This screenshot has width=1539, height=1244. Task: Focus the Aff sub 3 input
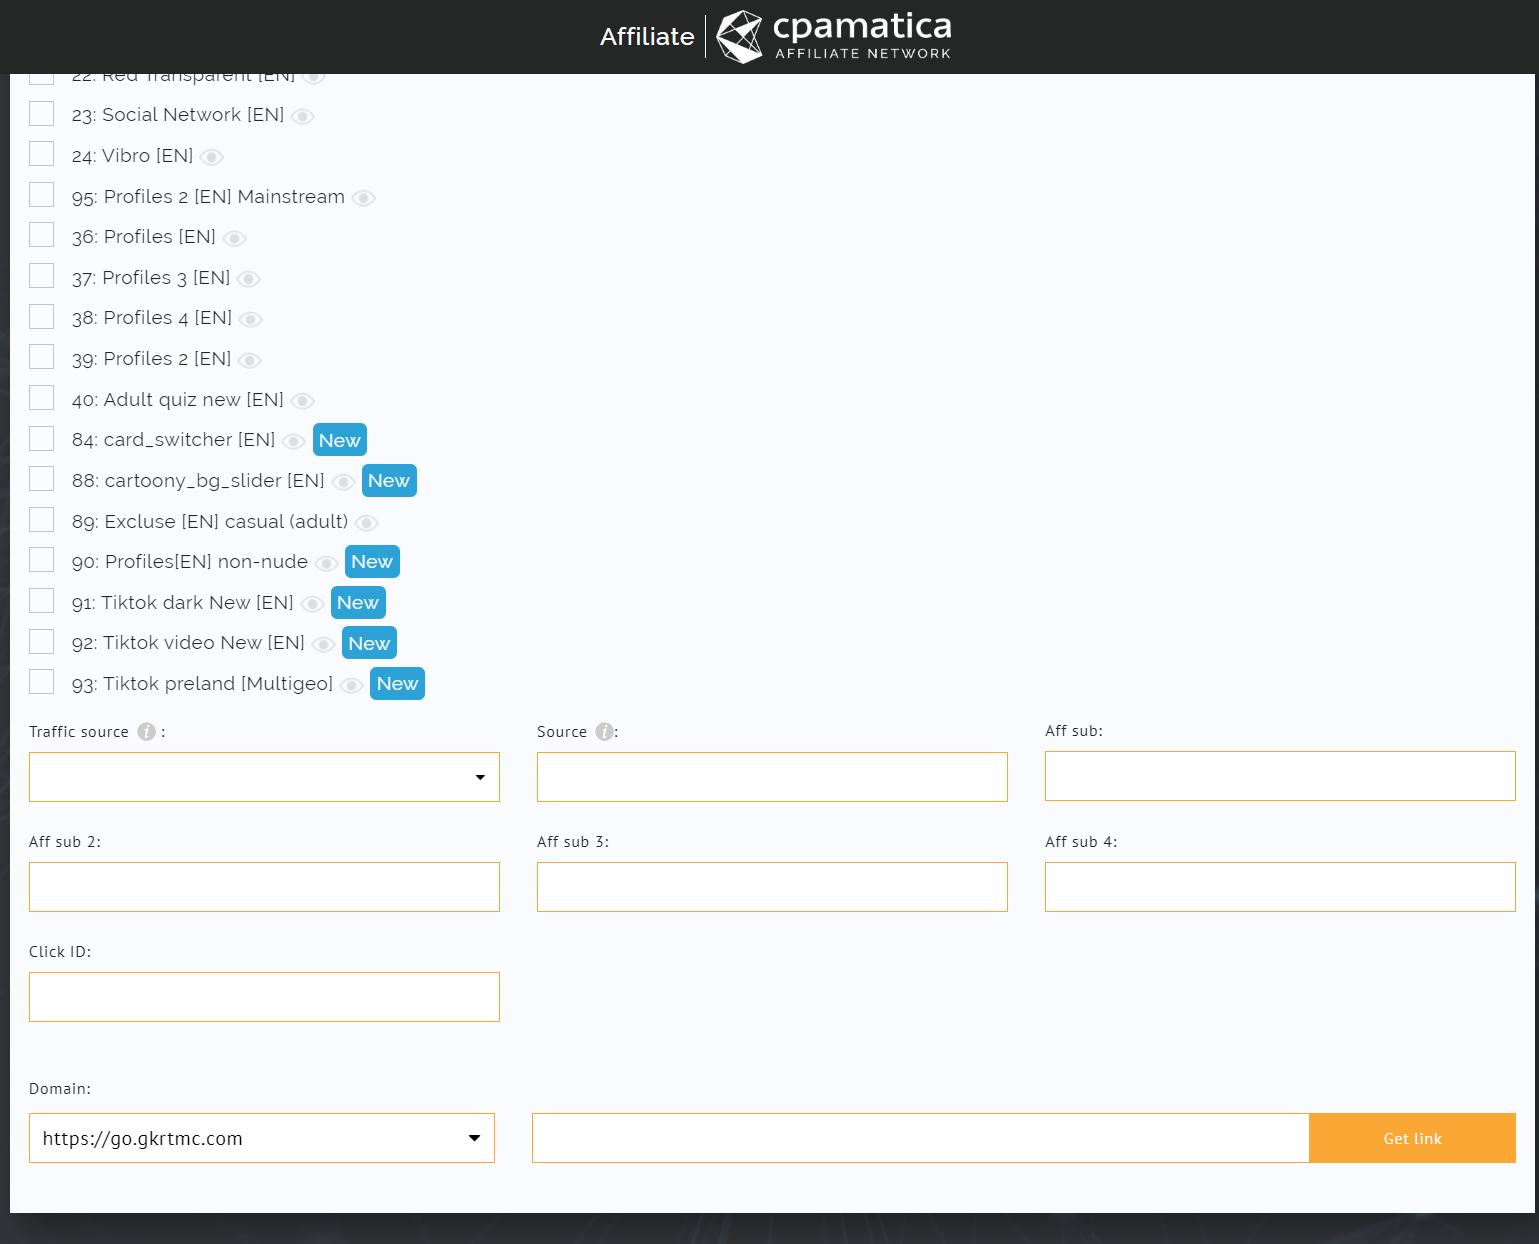772,887
